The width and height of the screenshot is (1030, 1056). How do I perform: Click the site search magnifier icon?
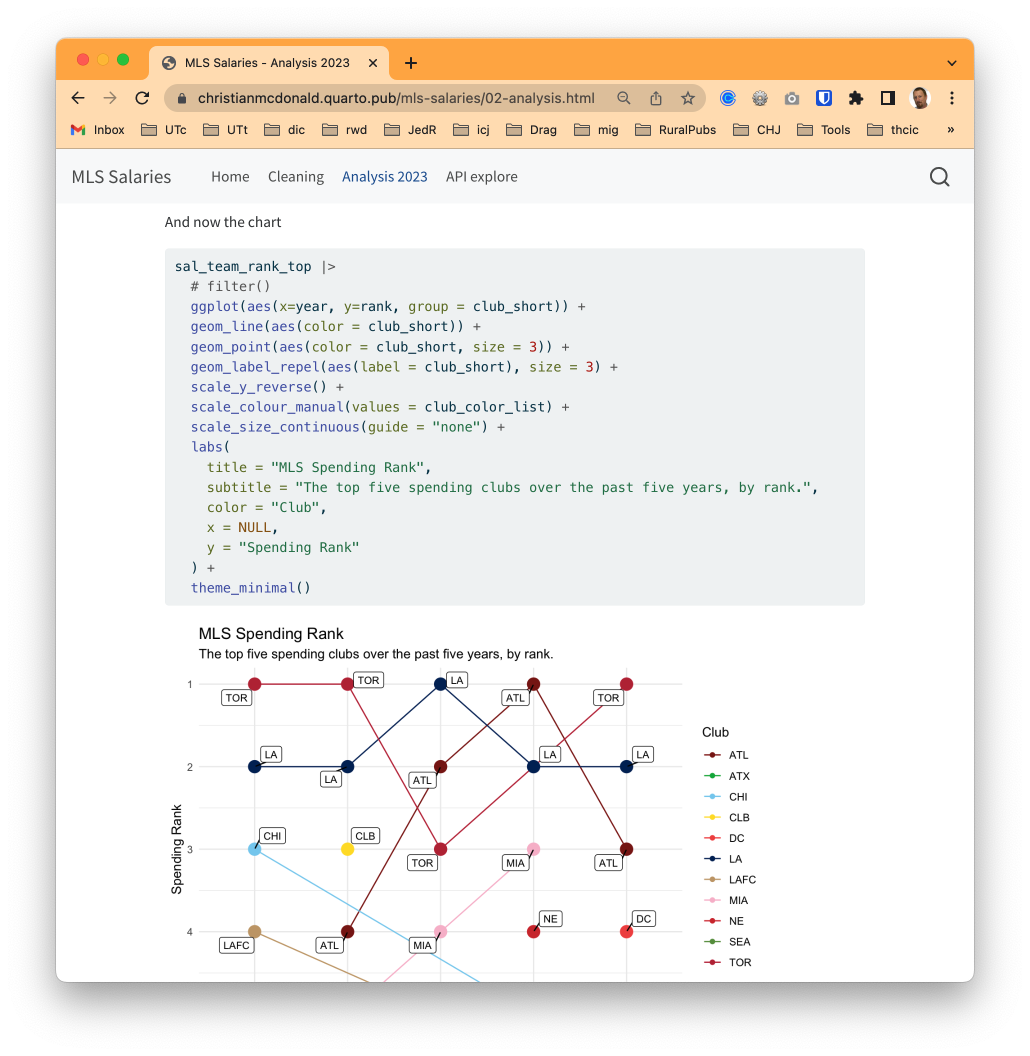[x=939, y=177]
